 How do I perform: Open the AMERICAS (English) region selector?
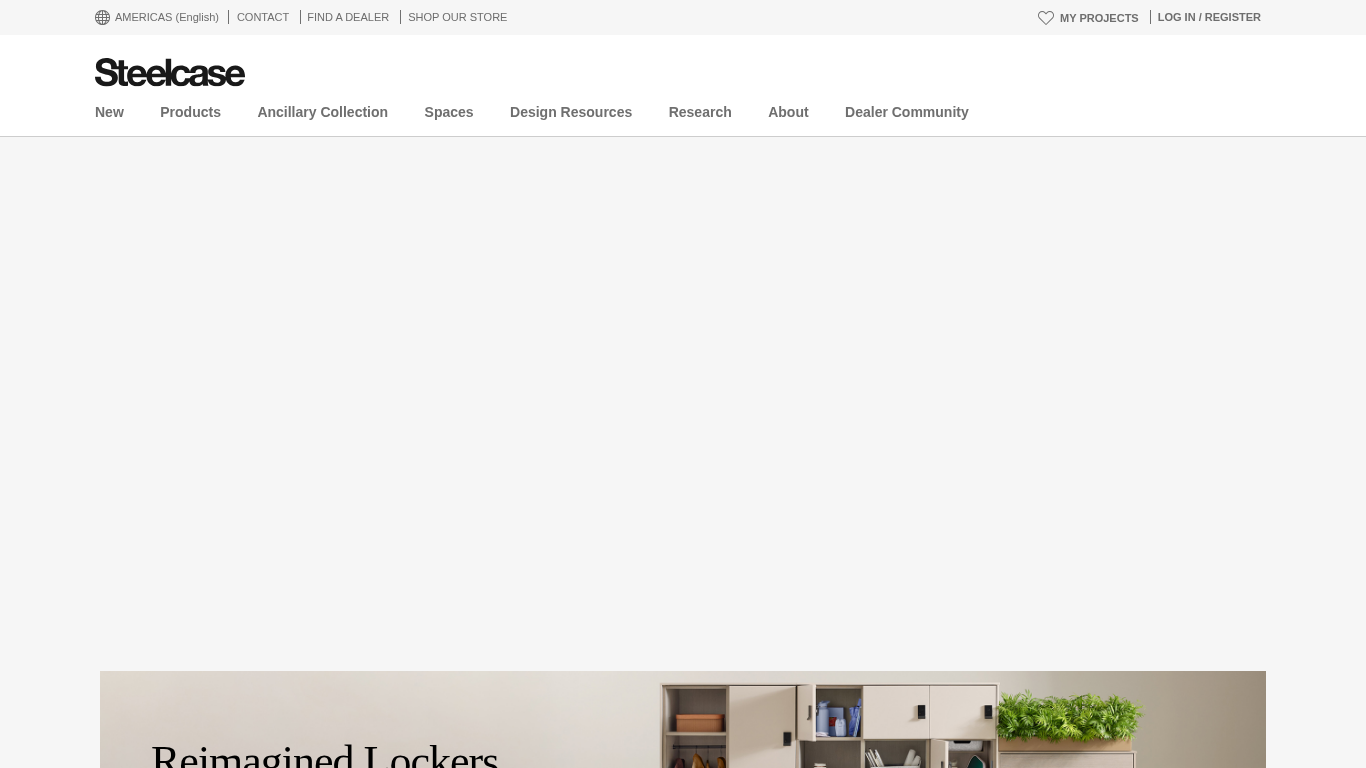166,17
